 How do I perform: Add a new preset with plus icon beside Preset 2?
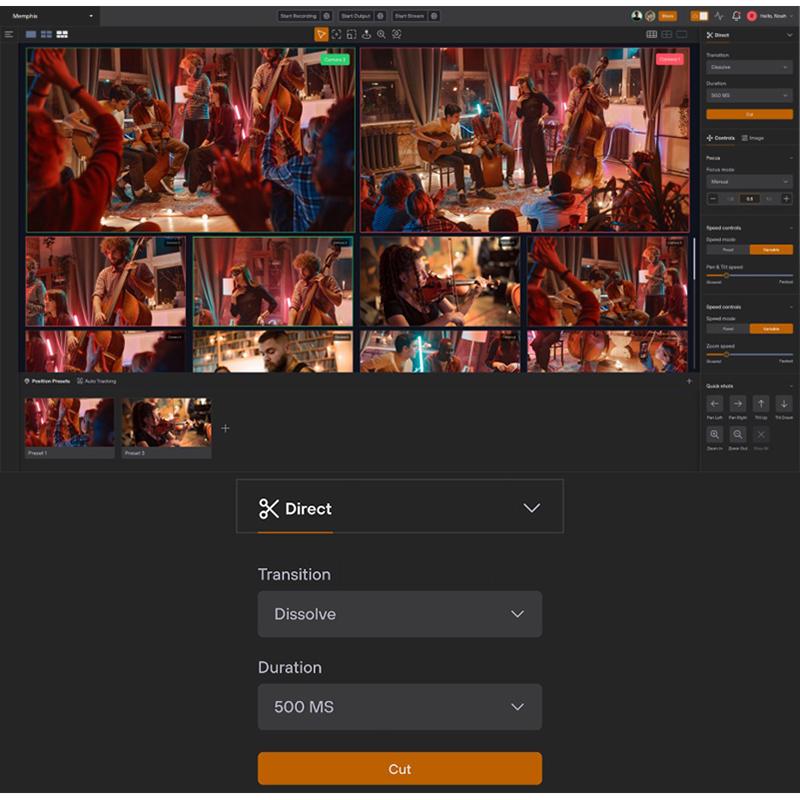tap(225, 428)
